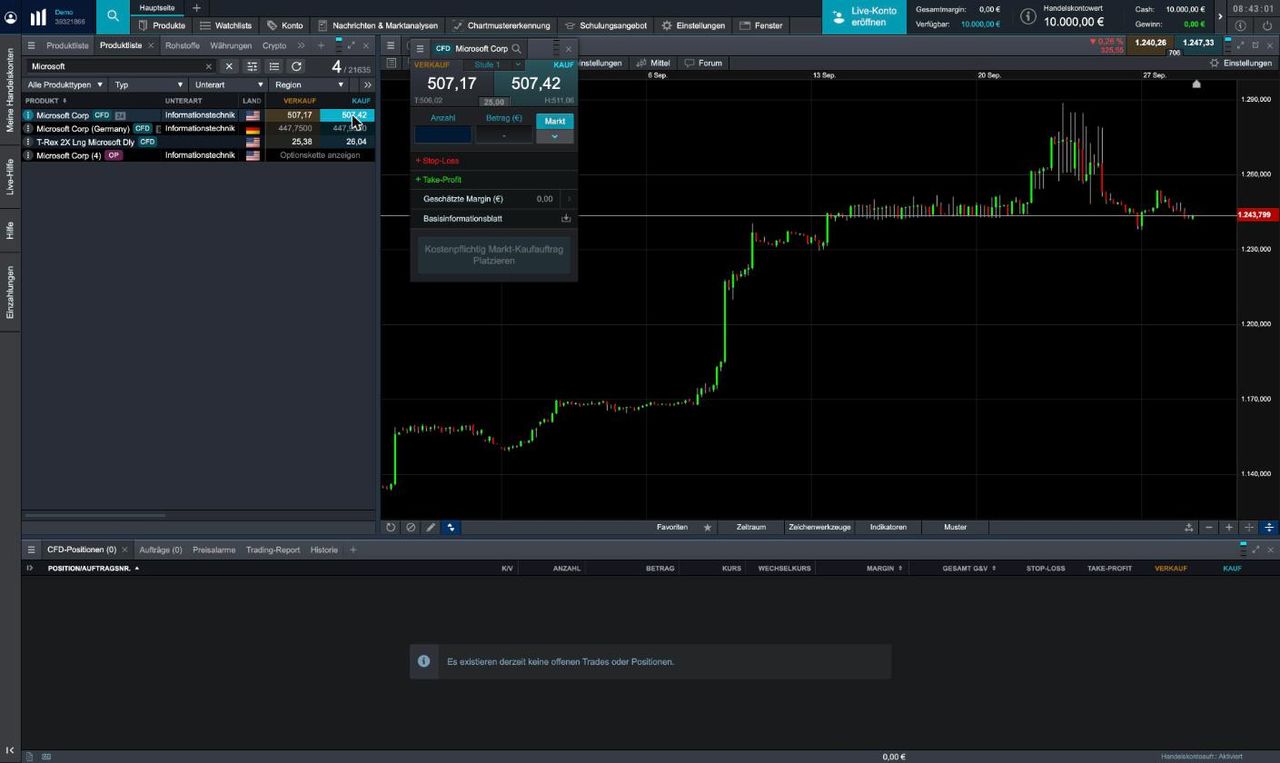Toggle the Markt order type button
The width and height of the screenshot is (1280, 763).
click(x=555, y=121)
